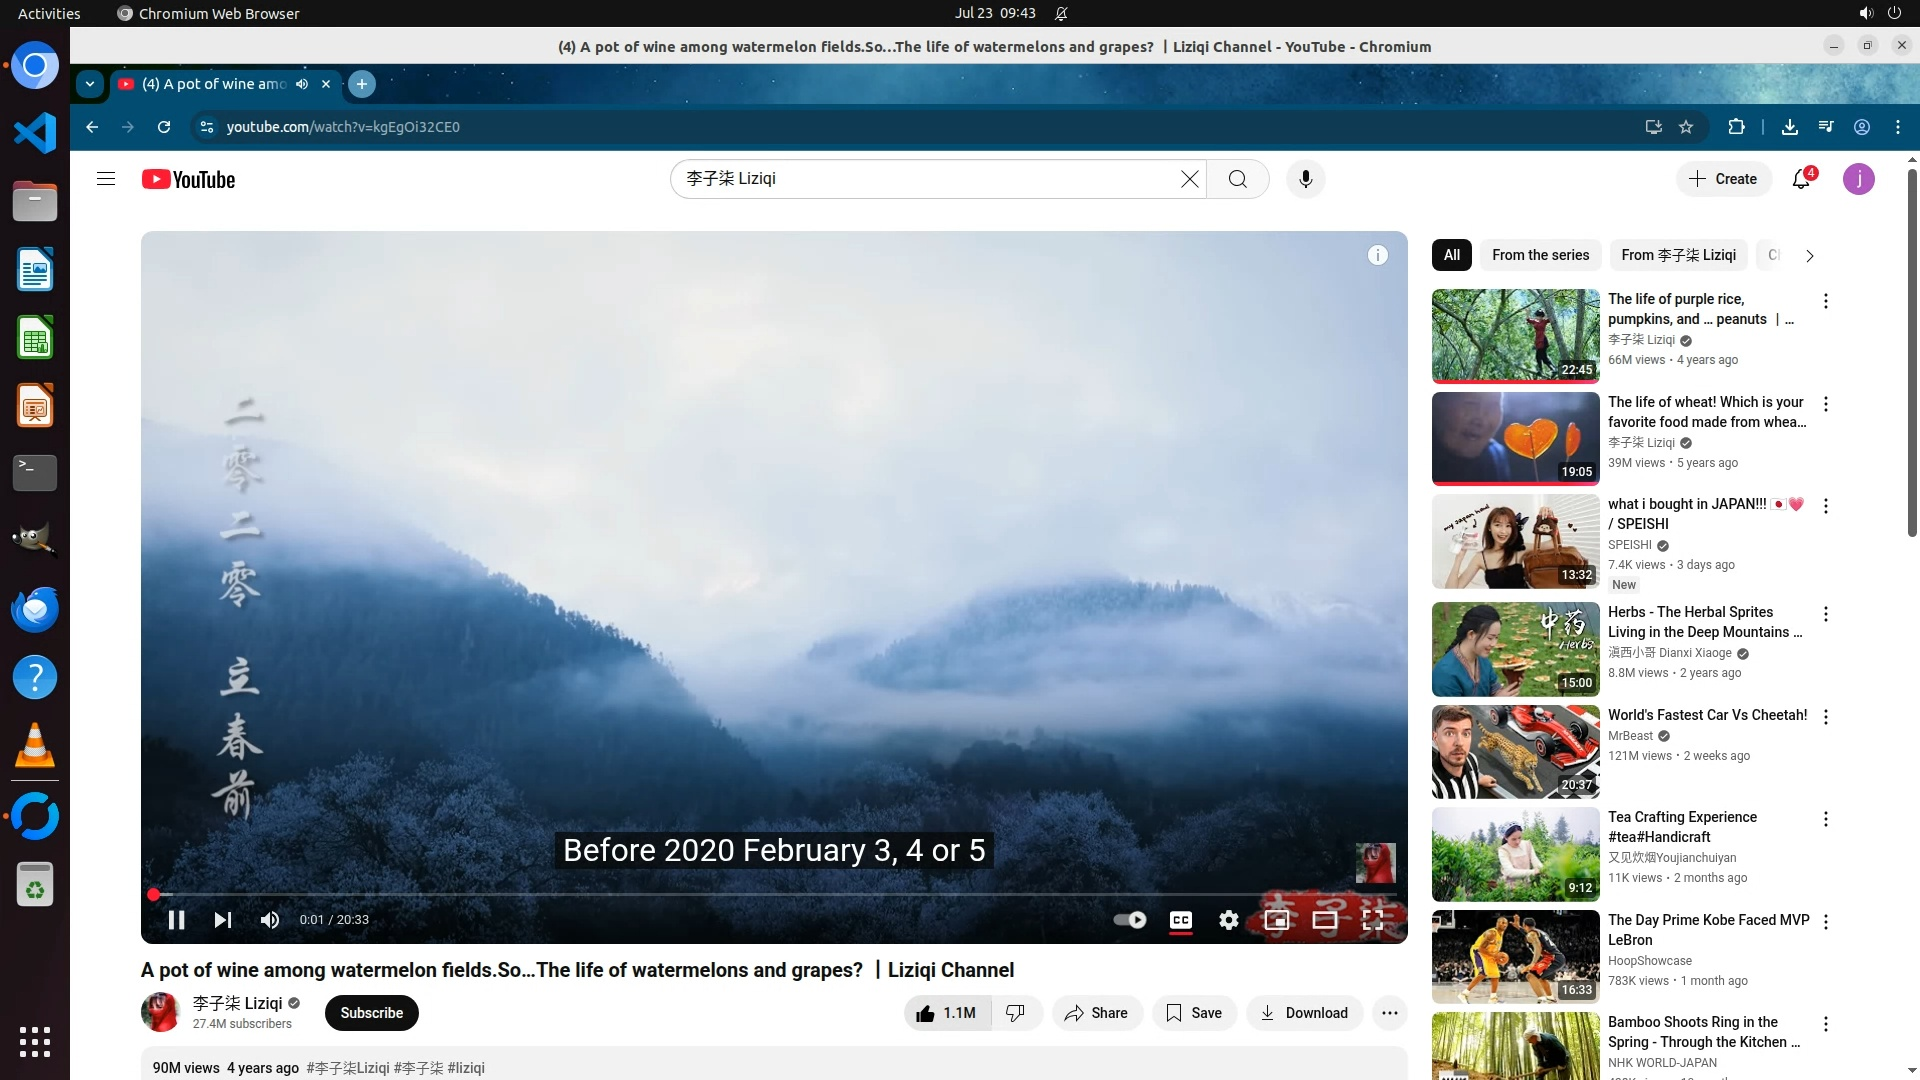The image size is (1920, 1080).
Task: Toggle the autoplay switch
Action: coord(1130,920)
